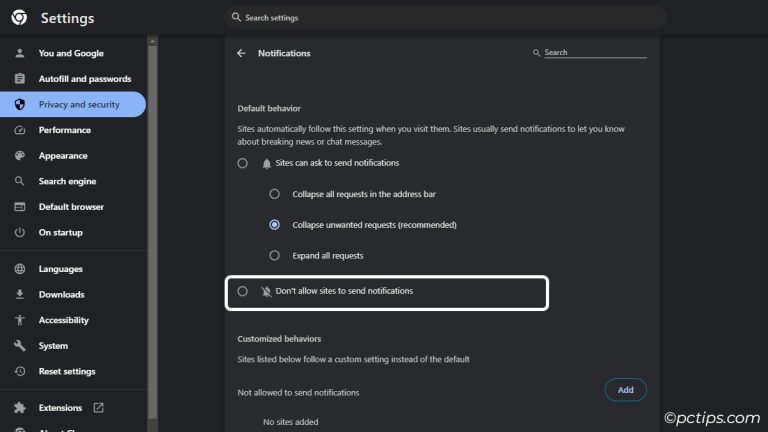The width and height of the screenshot is (768, 432).
Task: Focus the notifications Search field
Action: [x=595, y=52]
